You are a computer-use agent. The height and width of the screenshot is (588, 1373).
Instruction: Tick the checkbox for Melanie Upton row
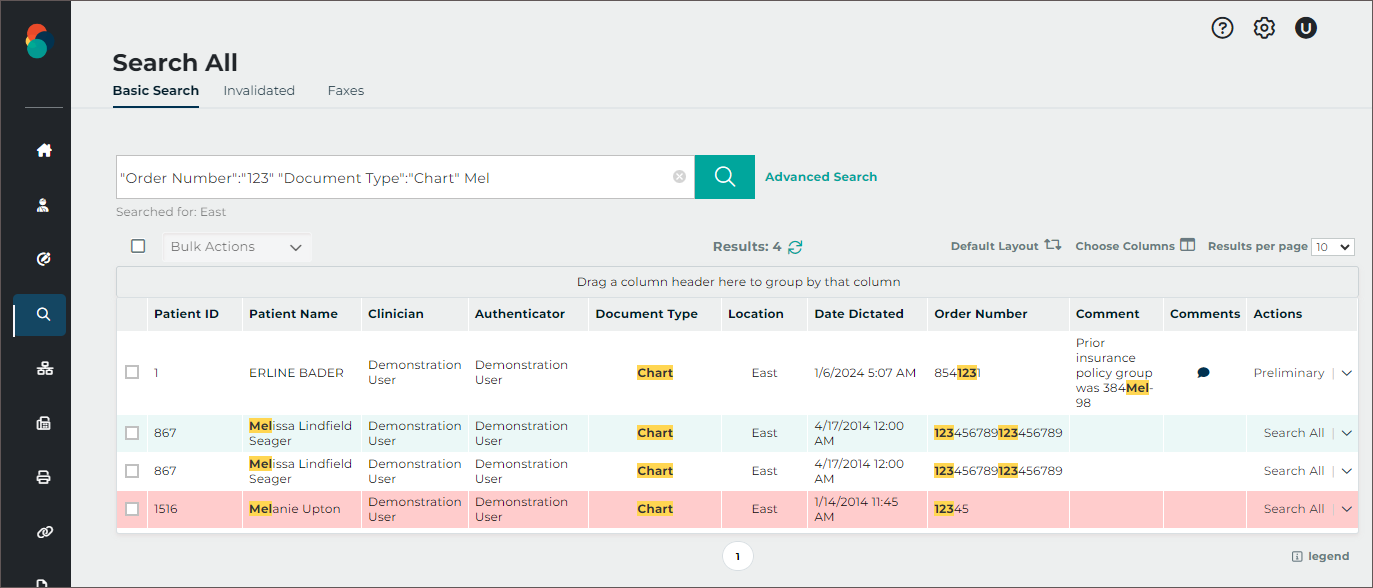132,509
